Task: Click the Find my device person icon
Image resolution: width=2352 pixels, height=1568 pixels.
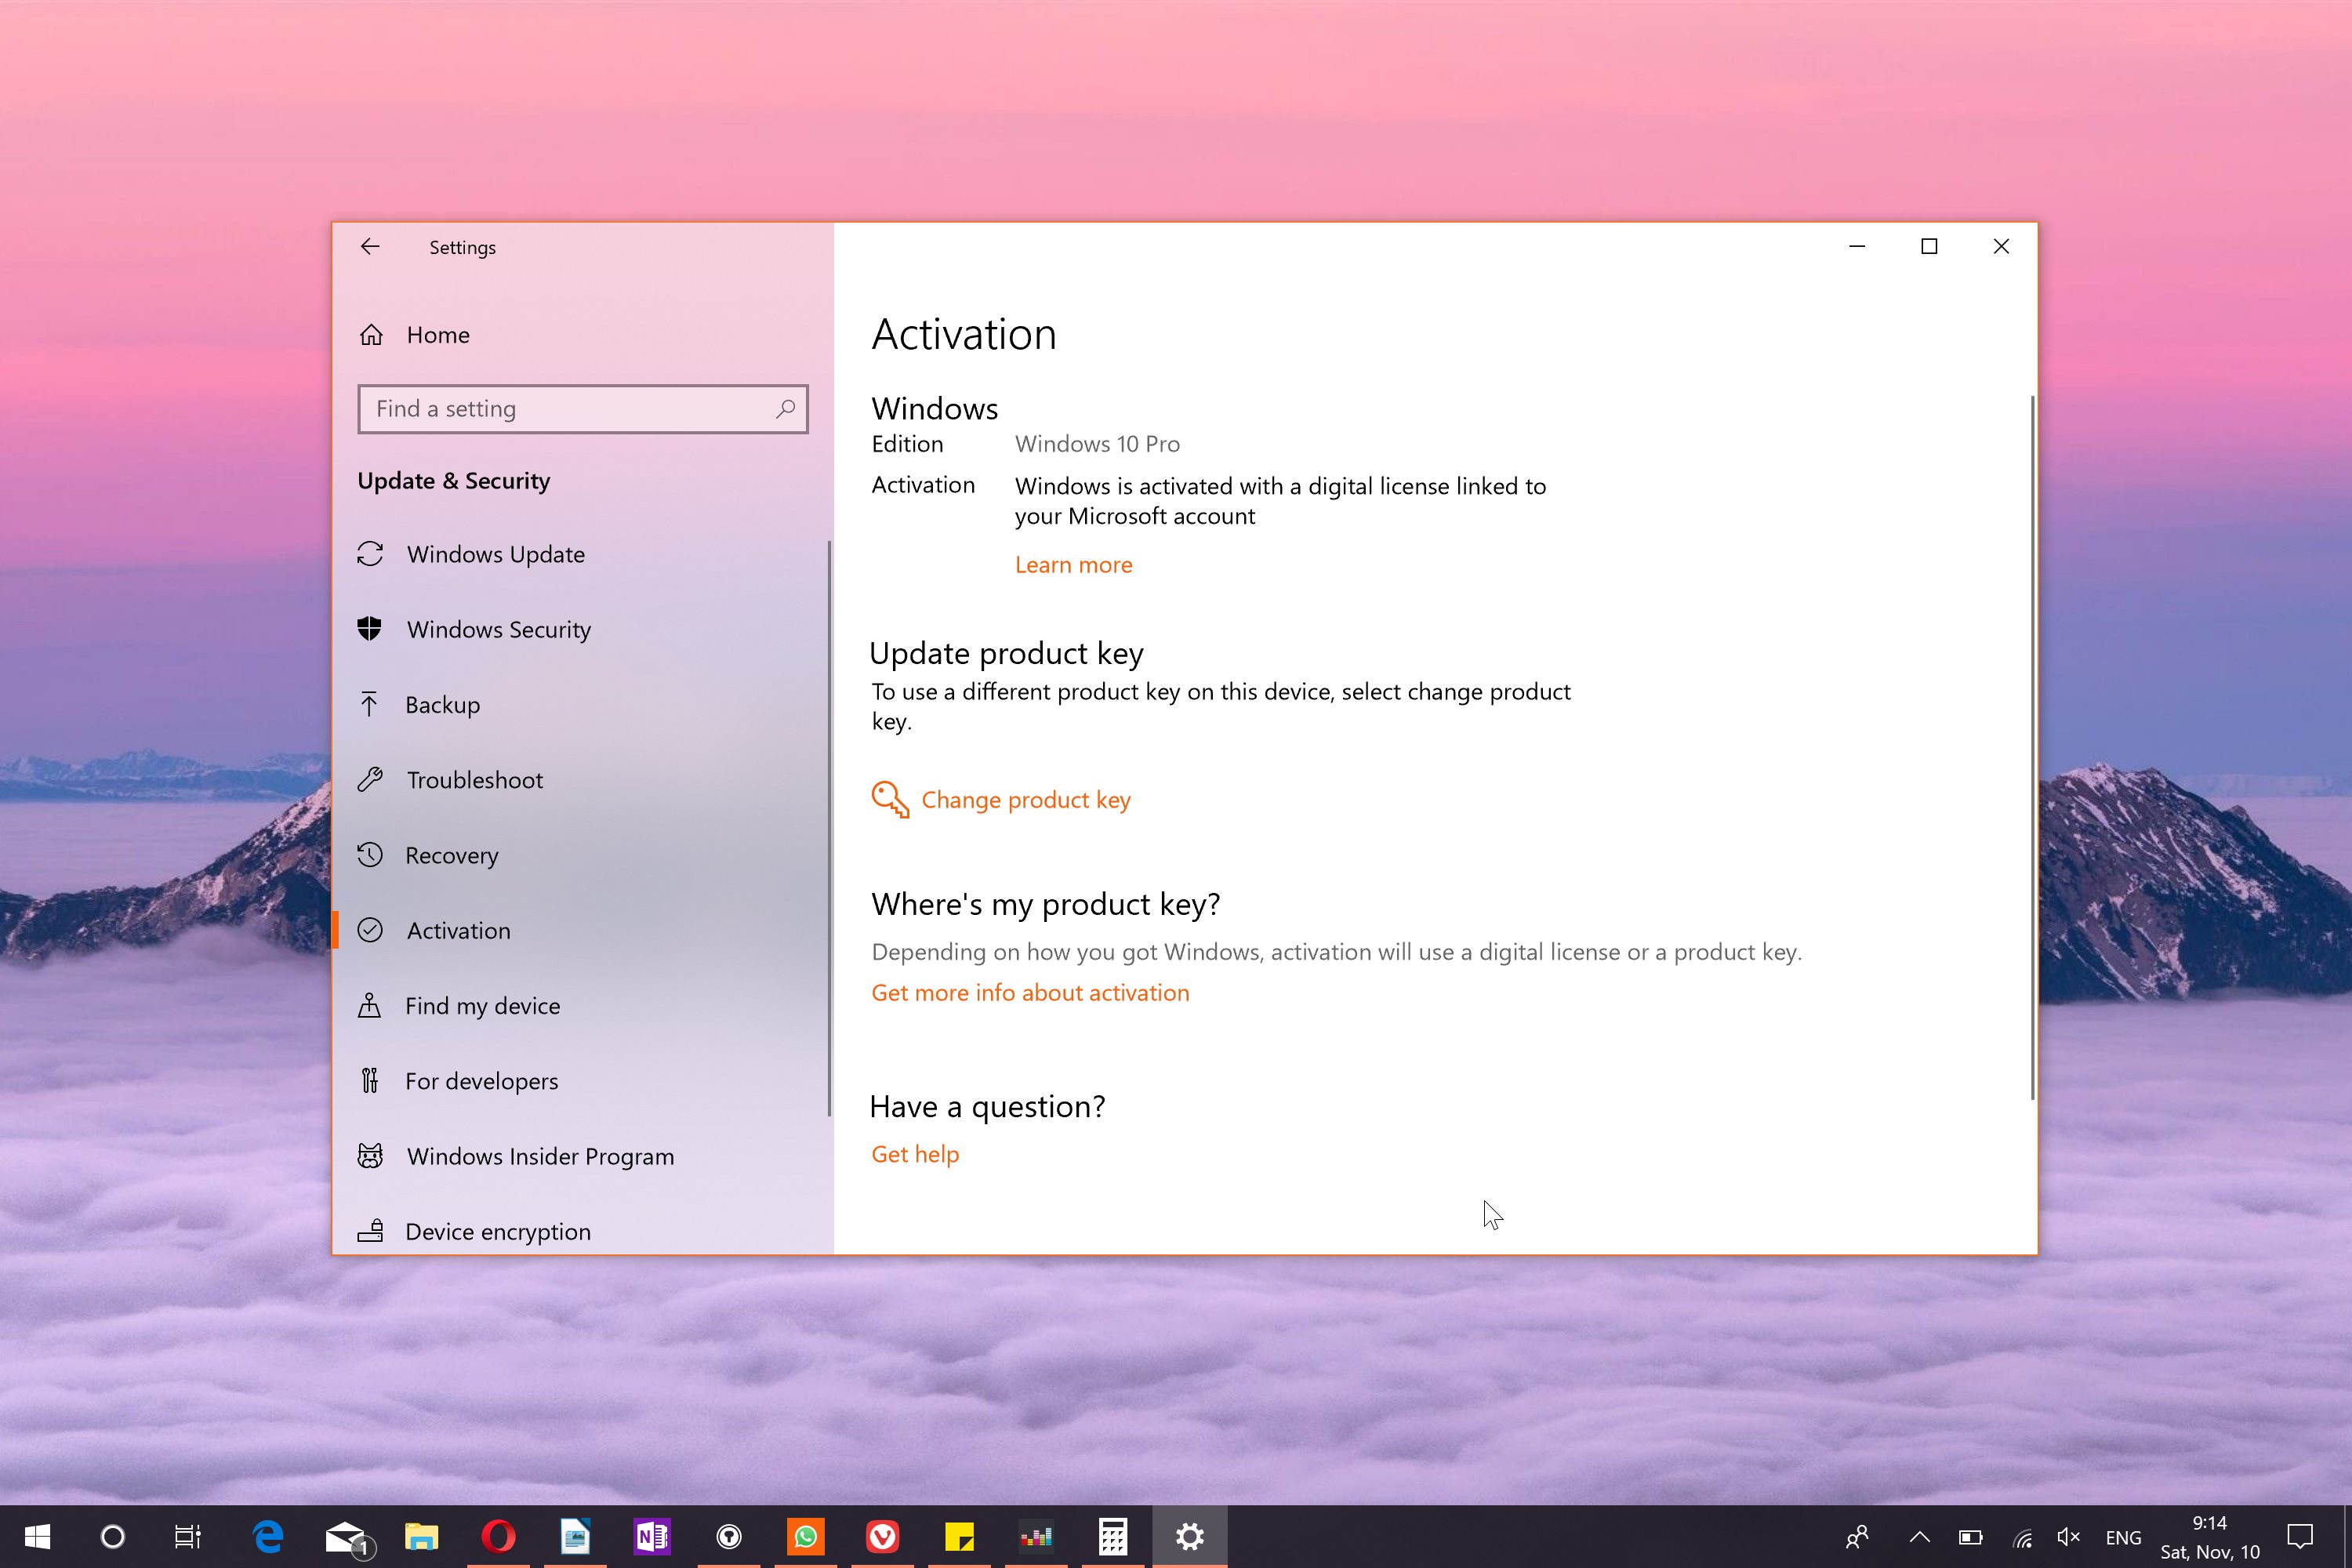Action: (x=370, y=1006)
